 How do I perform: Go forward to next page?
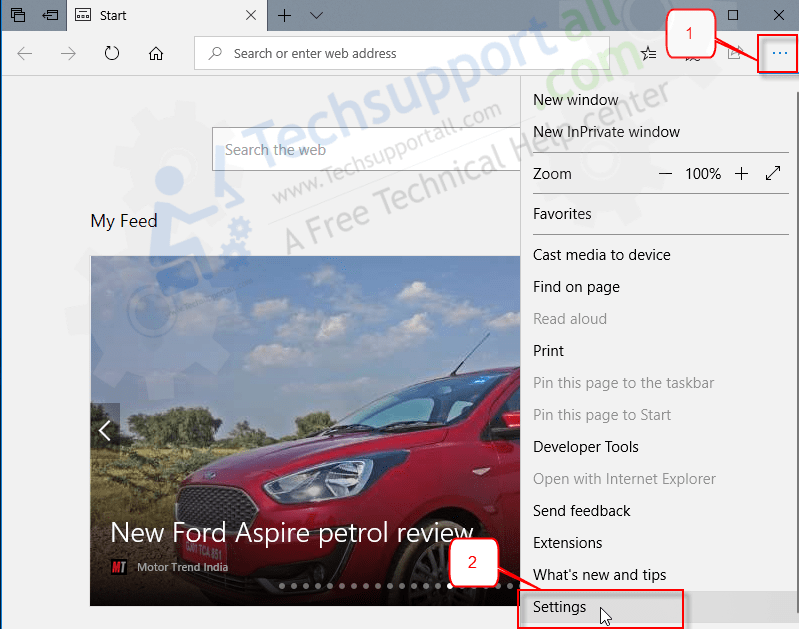click(x=68, y=53)
